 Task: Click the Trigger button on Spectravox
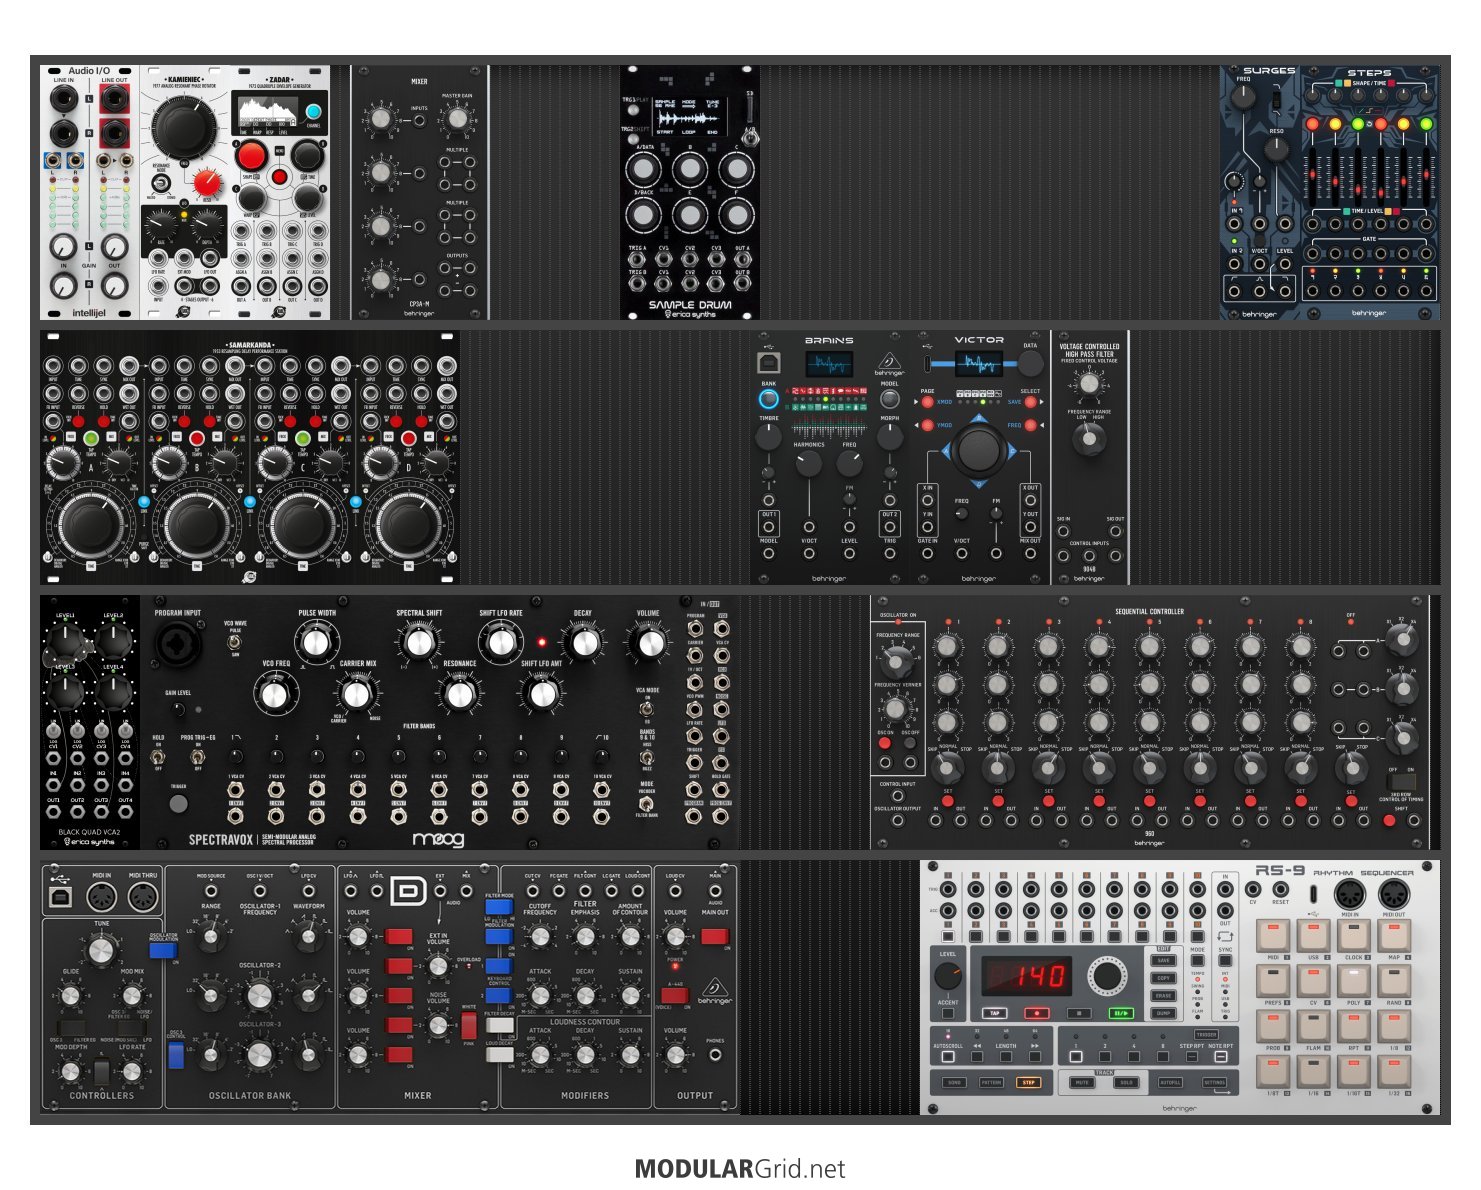pos(178,803)
